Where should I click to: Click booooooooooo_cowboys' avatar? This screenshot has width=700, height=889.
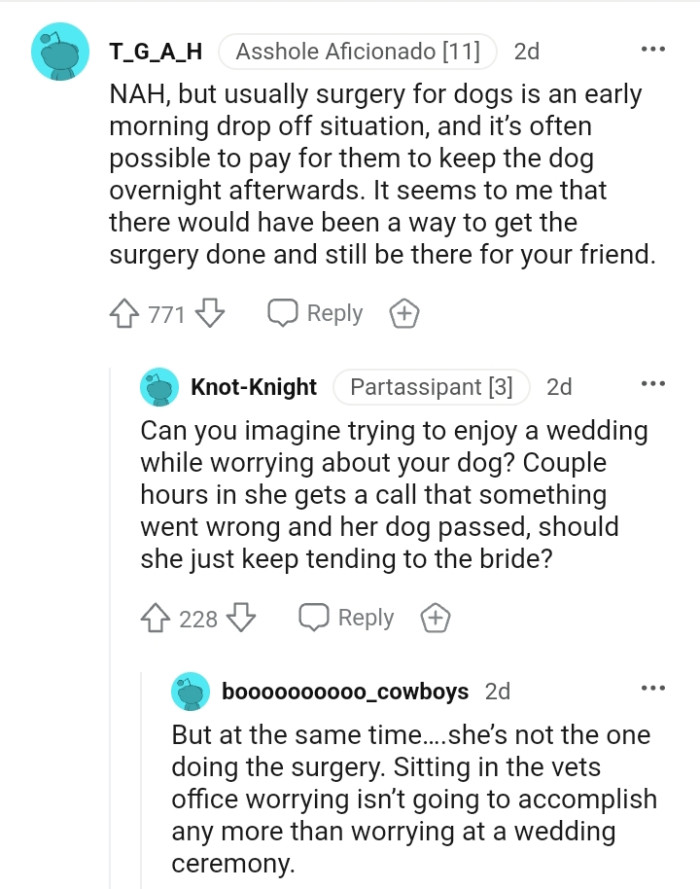pos(189,689)
